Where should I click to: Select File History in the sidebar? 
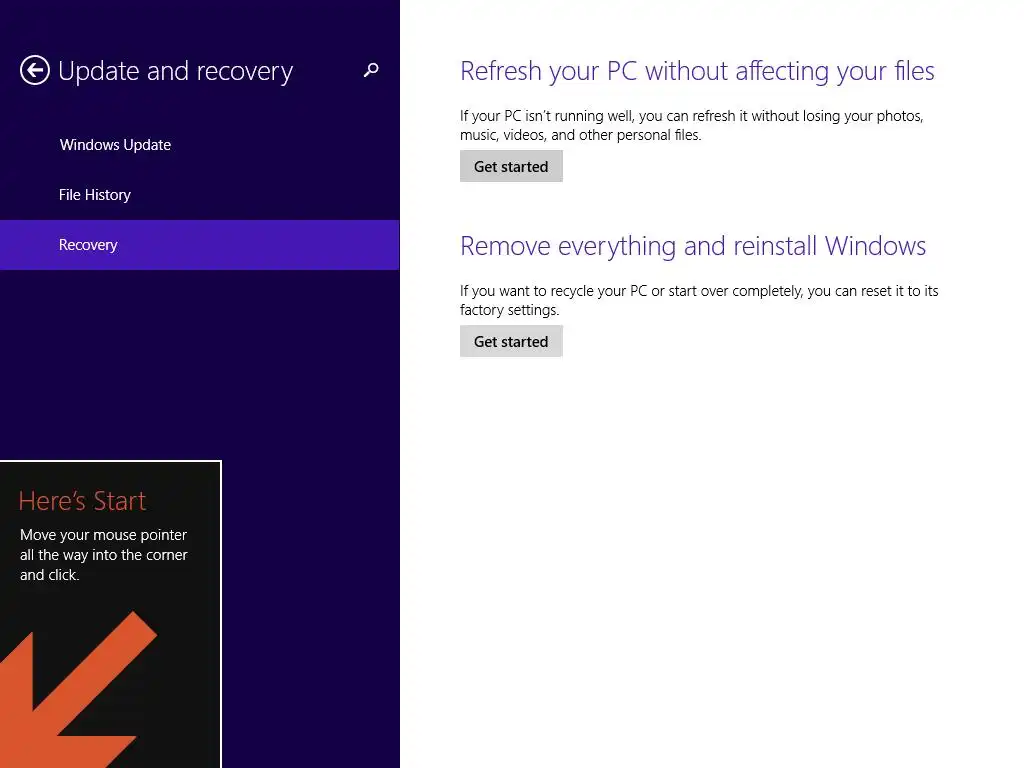pos(200,195)
